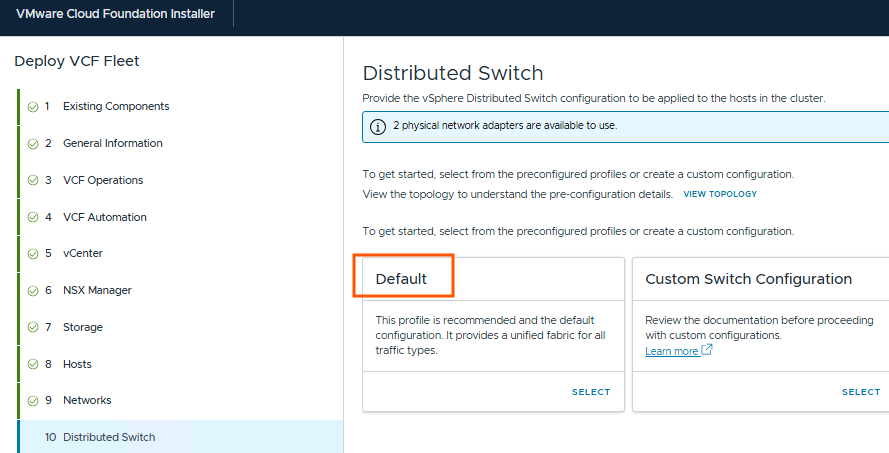889x453 pixels.
Task: Click the checkmark icon beside VCF Automation
Action: 33,218
